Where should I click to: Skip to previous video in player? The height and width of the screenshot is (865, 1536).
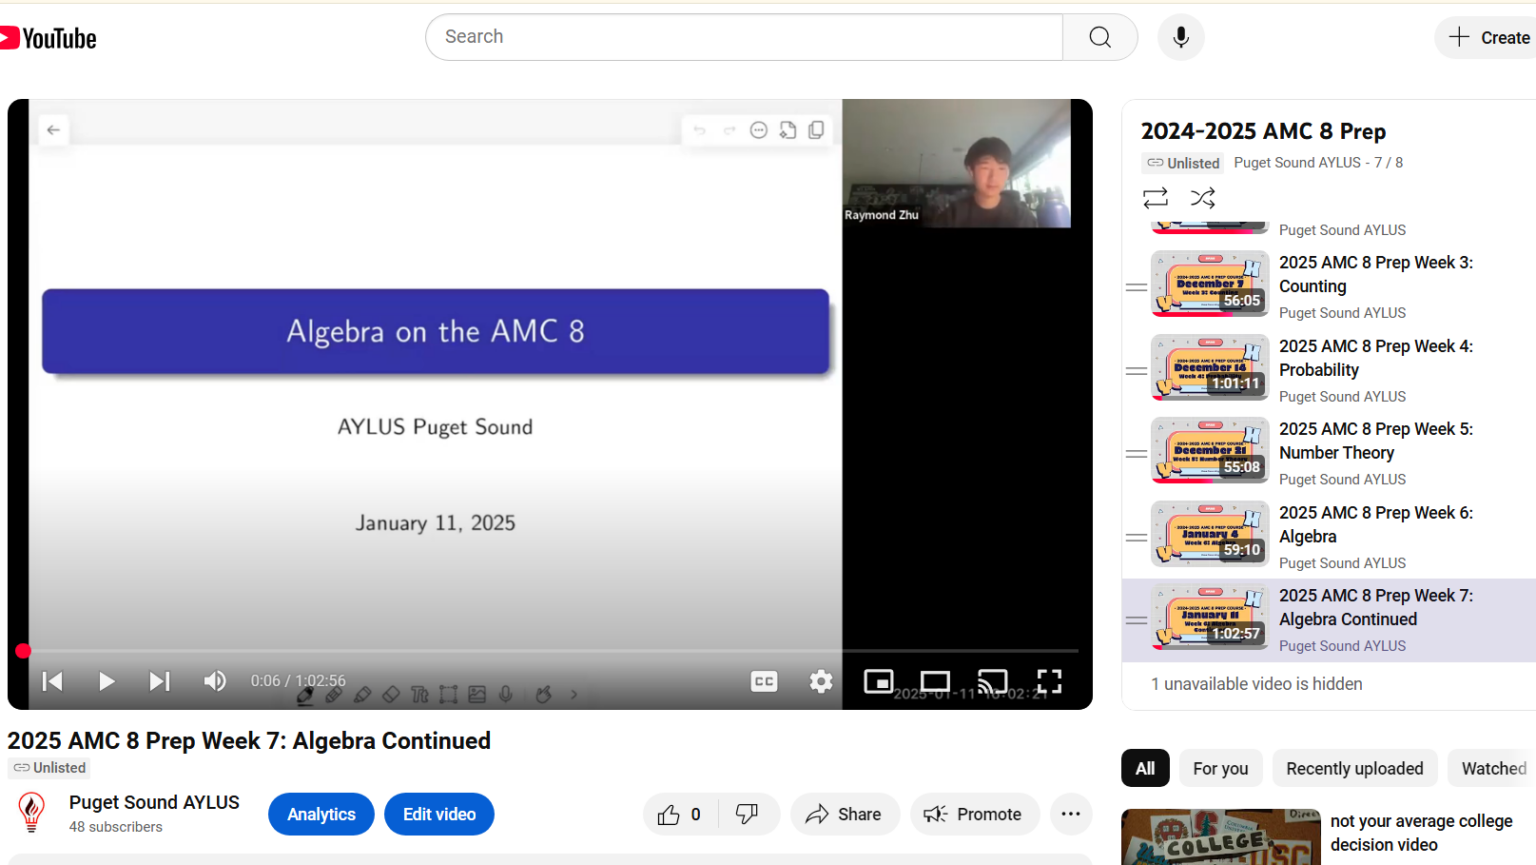click(53, 681)
